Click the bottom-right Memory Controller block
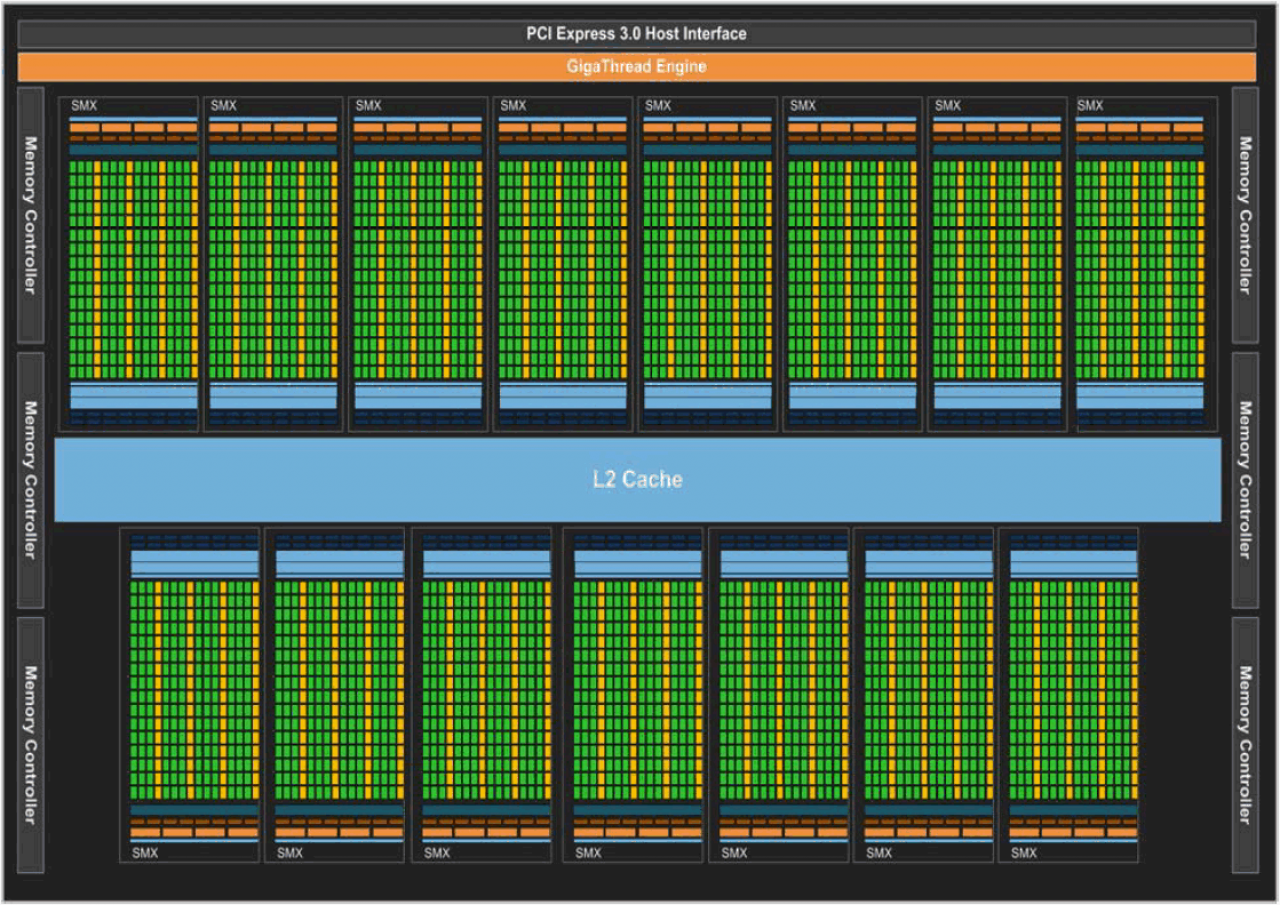 1244,745
